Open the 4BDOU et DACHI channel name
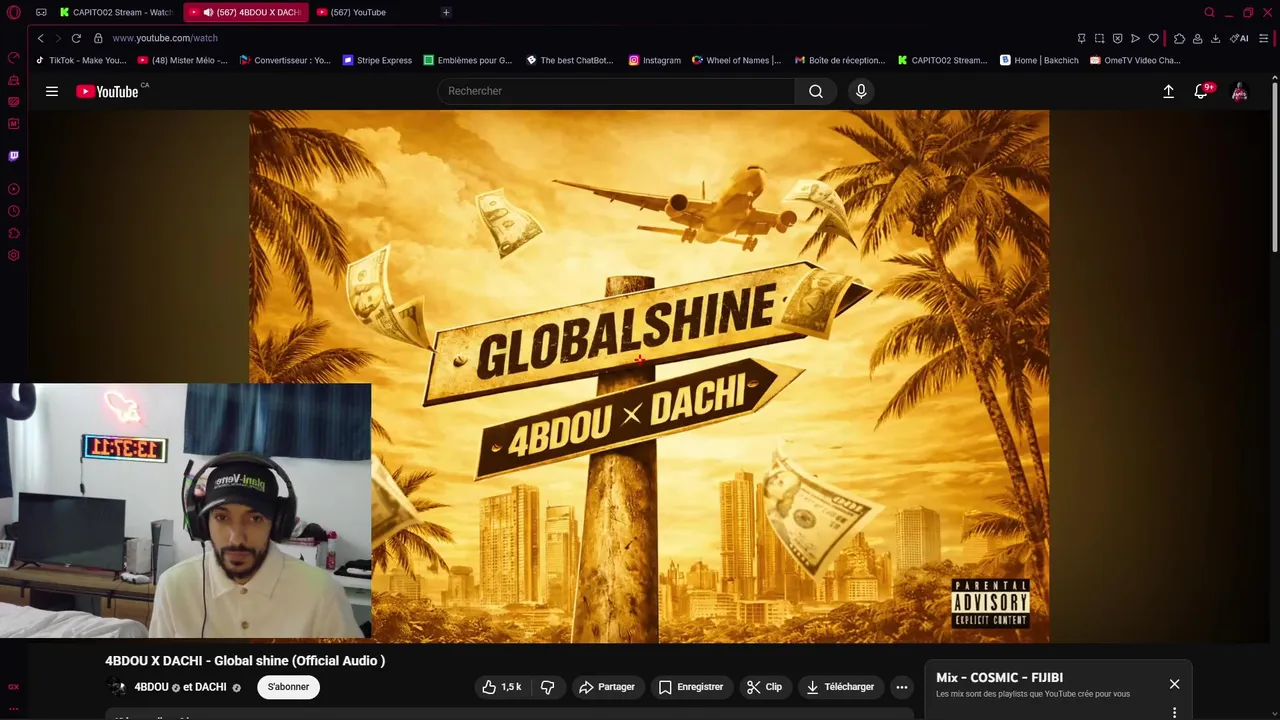 click(180, 687)
